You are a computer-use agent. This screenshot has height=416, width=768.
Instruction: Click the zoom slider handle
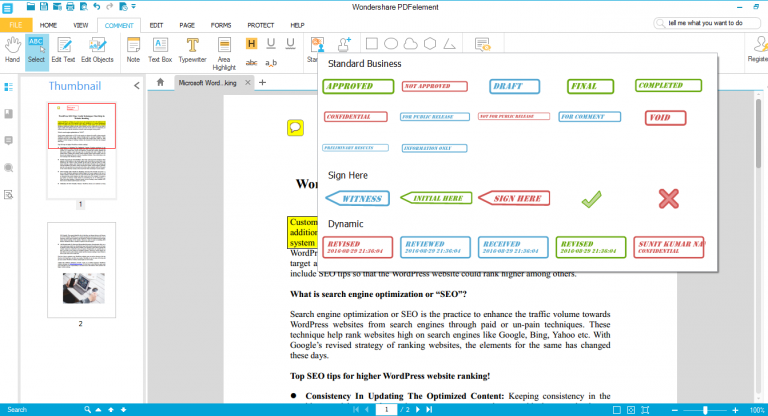coord(705,410)
